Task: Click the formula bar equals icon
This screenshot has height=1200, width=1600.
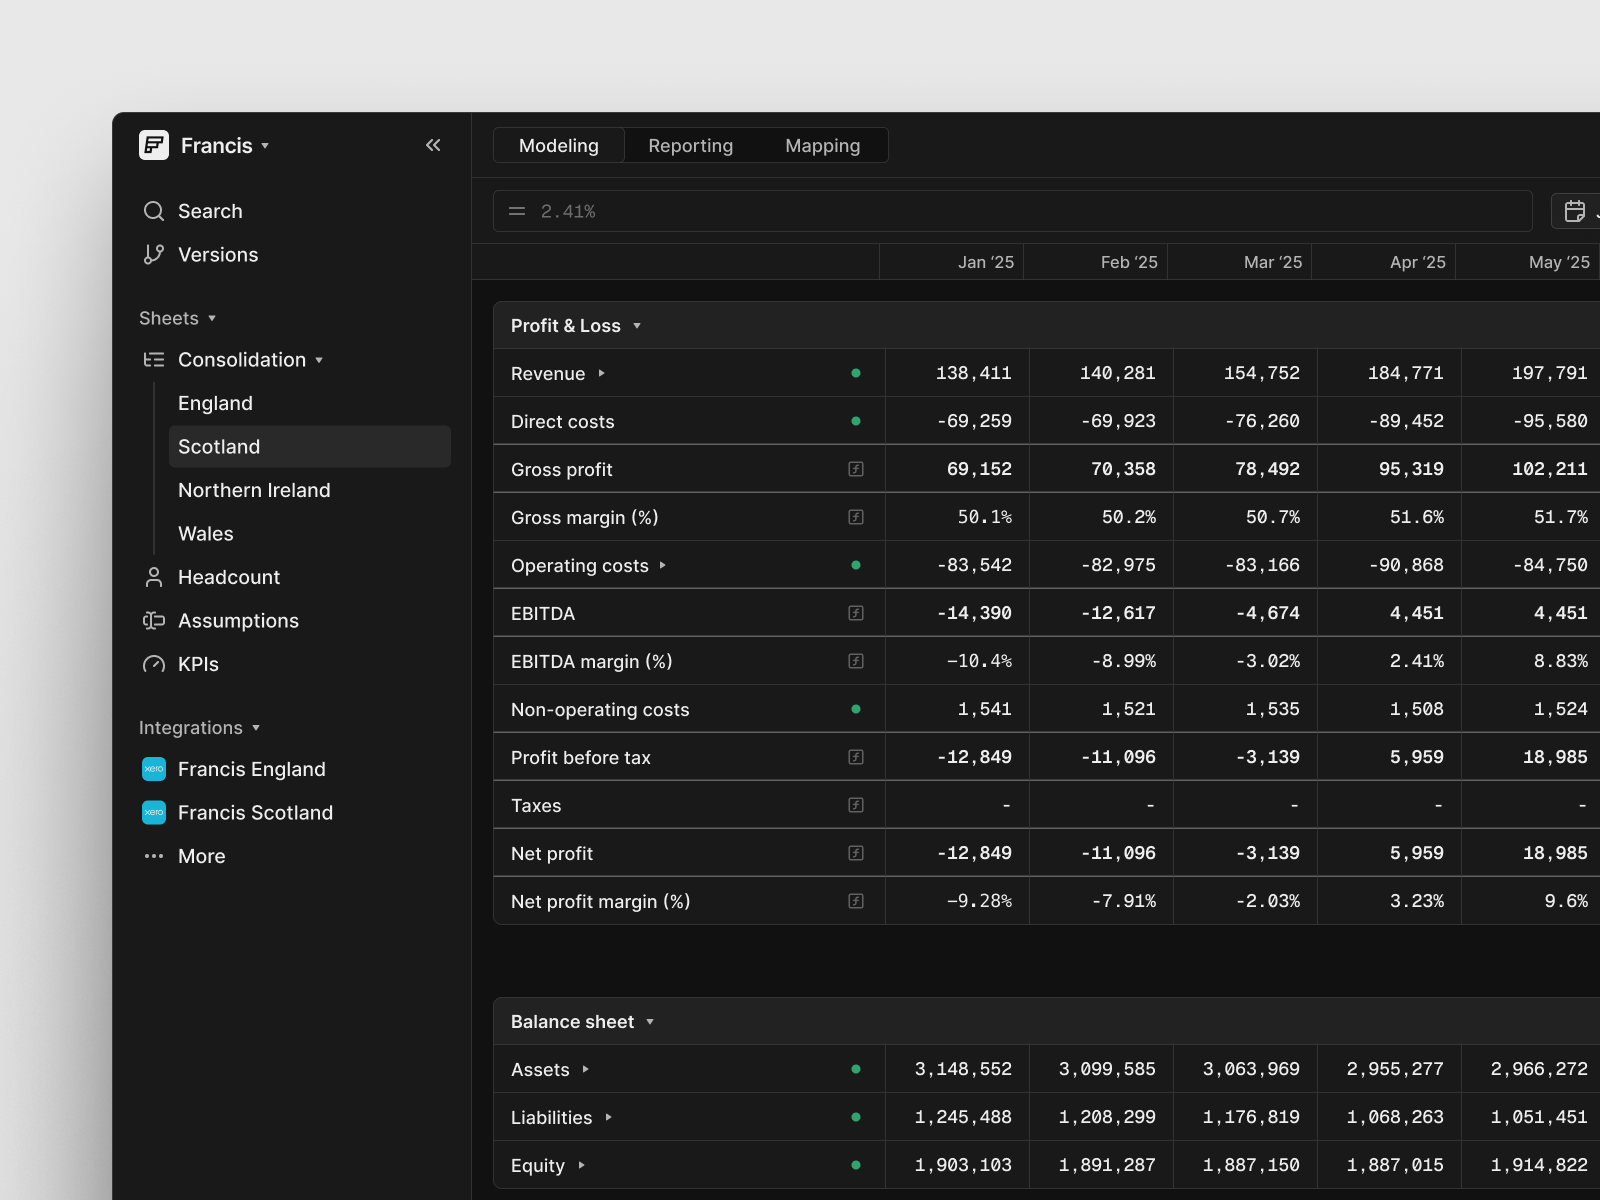Action: [x=517, y=211]
